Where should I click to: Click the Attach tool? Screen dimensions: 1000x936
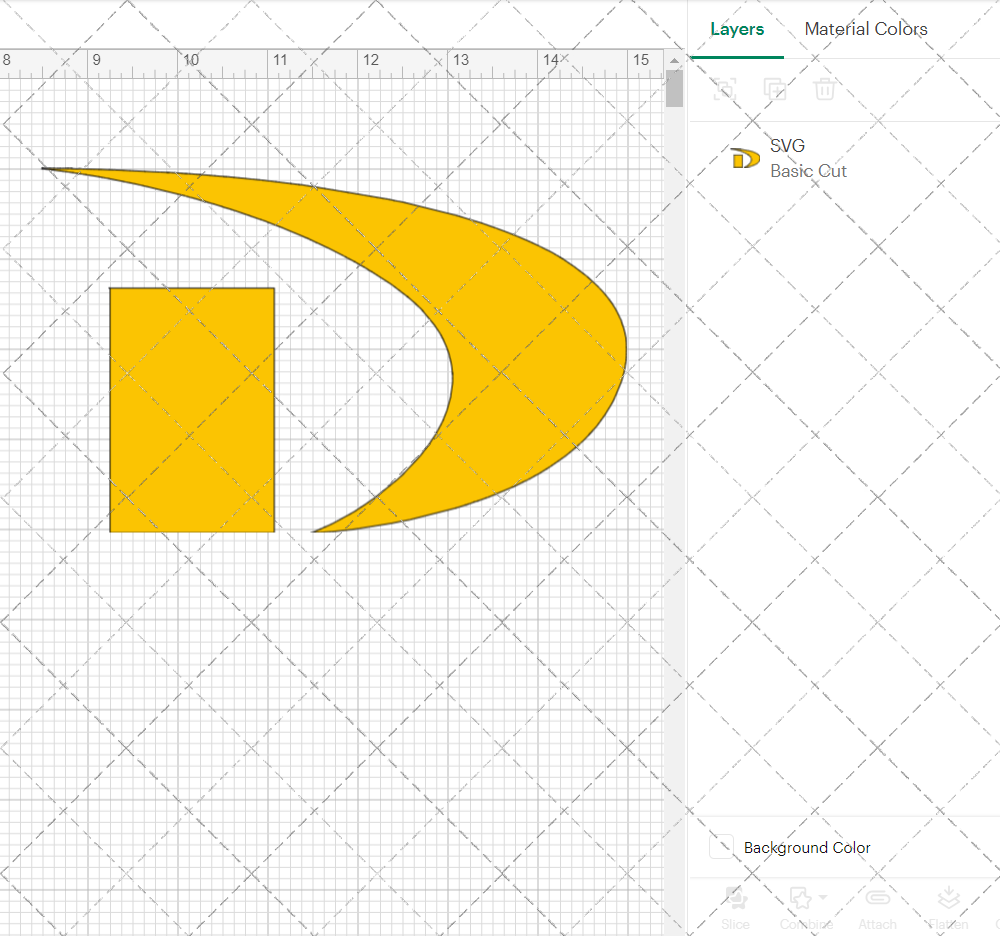click(878, 908)
